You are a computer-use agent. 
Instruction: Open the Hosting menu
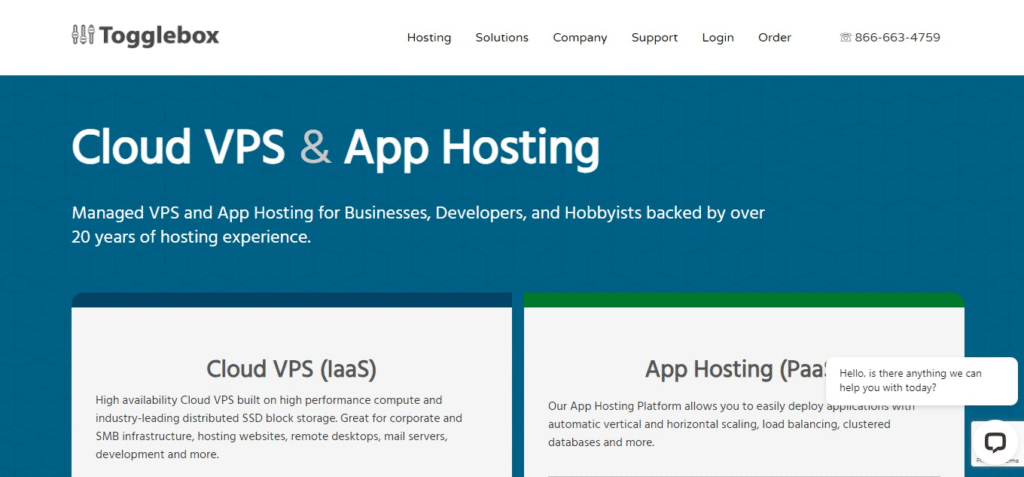428,38
